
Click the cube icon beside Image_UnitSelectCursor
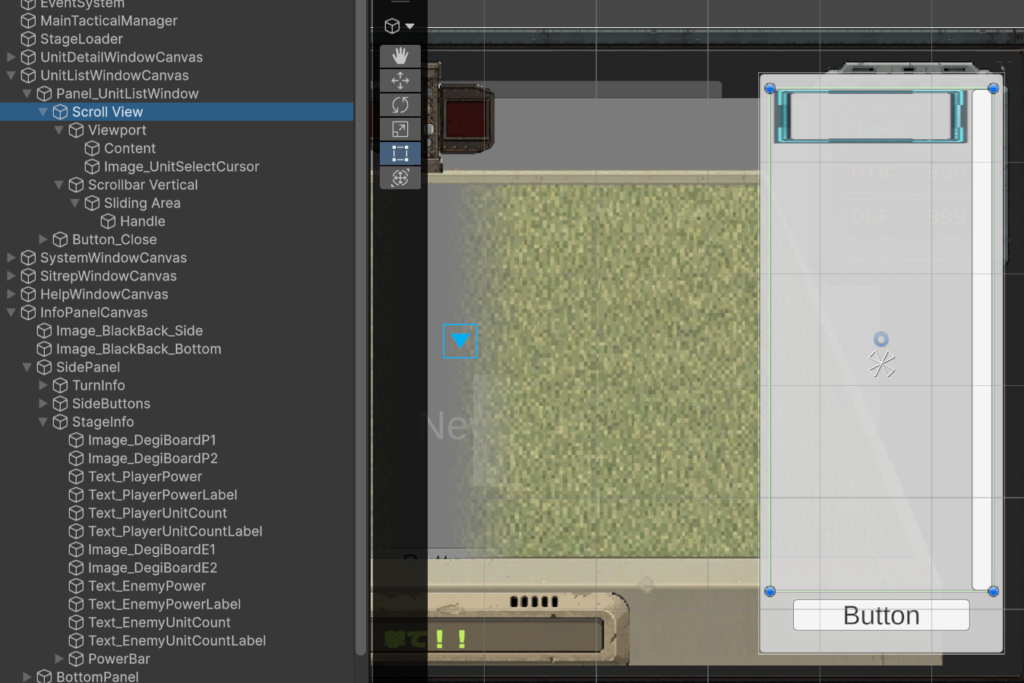pos(92,167)
